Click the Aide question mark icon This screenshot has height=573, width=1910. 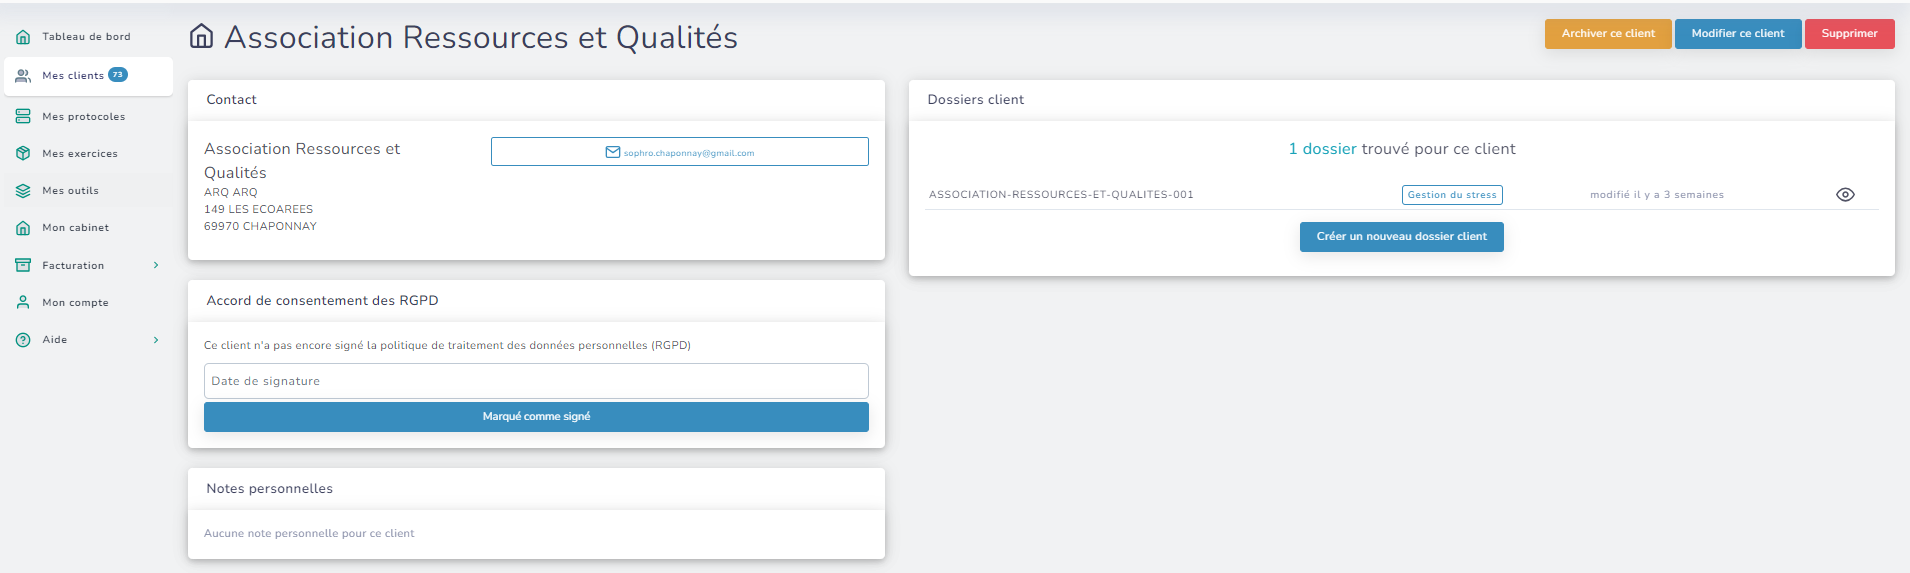click(x=23, y=340)
